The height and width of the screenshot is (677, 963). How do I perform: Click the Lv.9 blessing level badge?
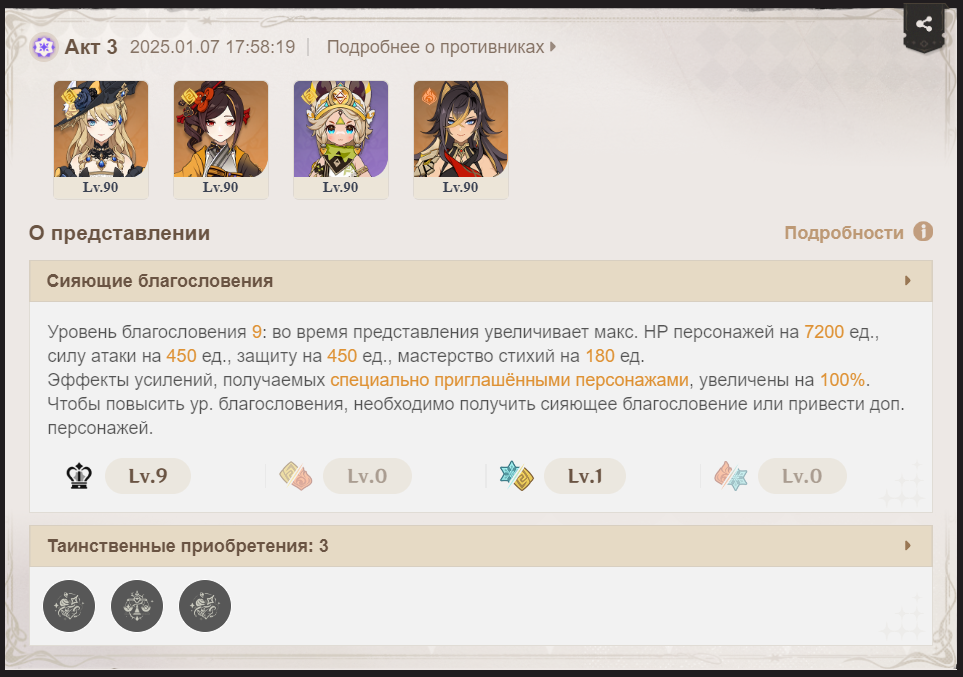pyautogui.click(x=148, y=476)
